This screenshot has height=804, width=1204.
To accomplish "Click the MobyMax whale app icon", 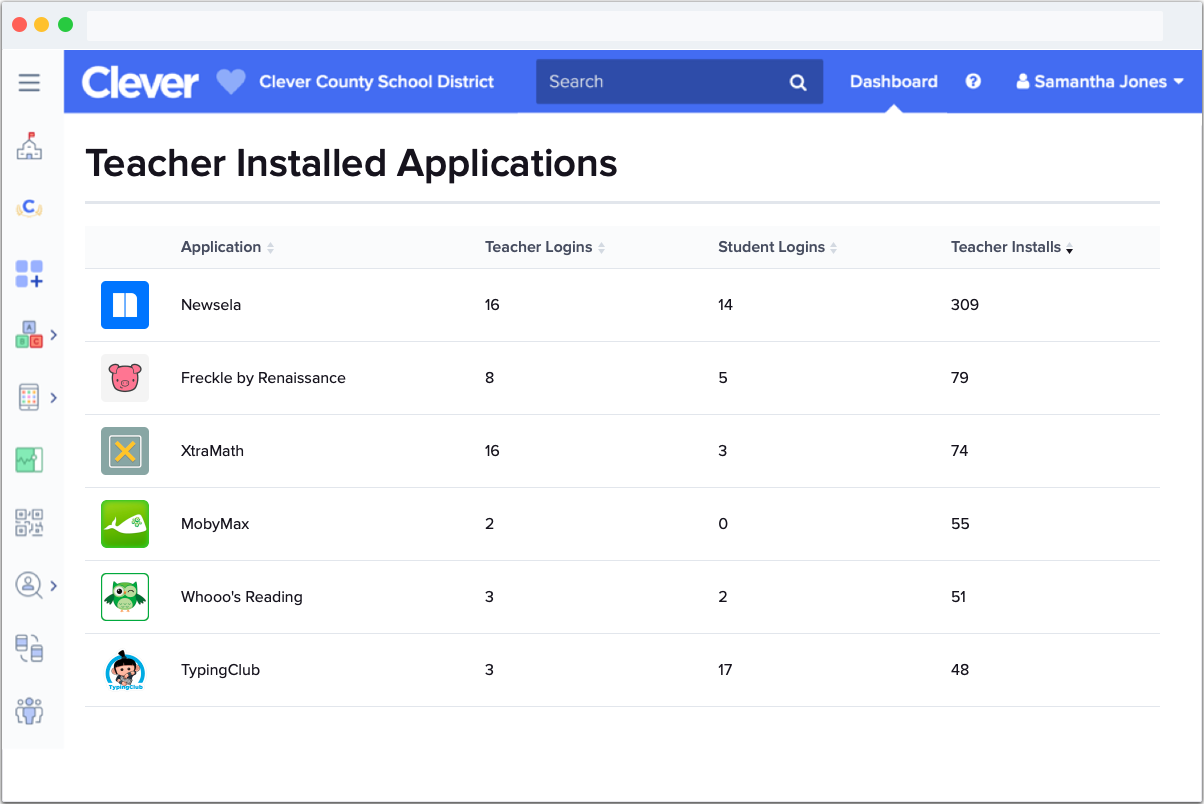I will pyautogui.click(x=125, y=524).
